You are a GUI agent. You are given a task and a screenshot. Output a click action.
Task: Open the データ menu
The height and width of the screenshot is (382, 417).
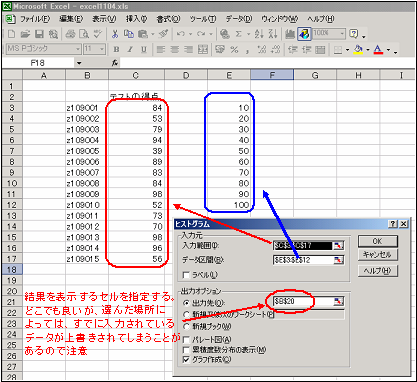click(x=239, y=19)
